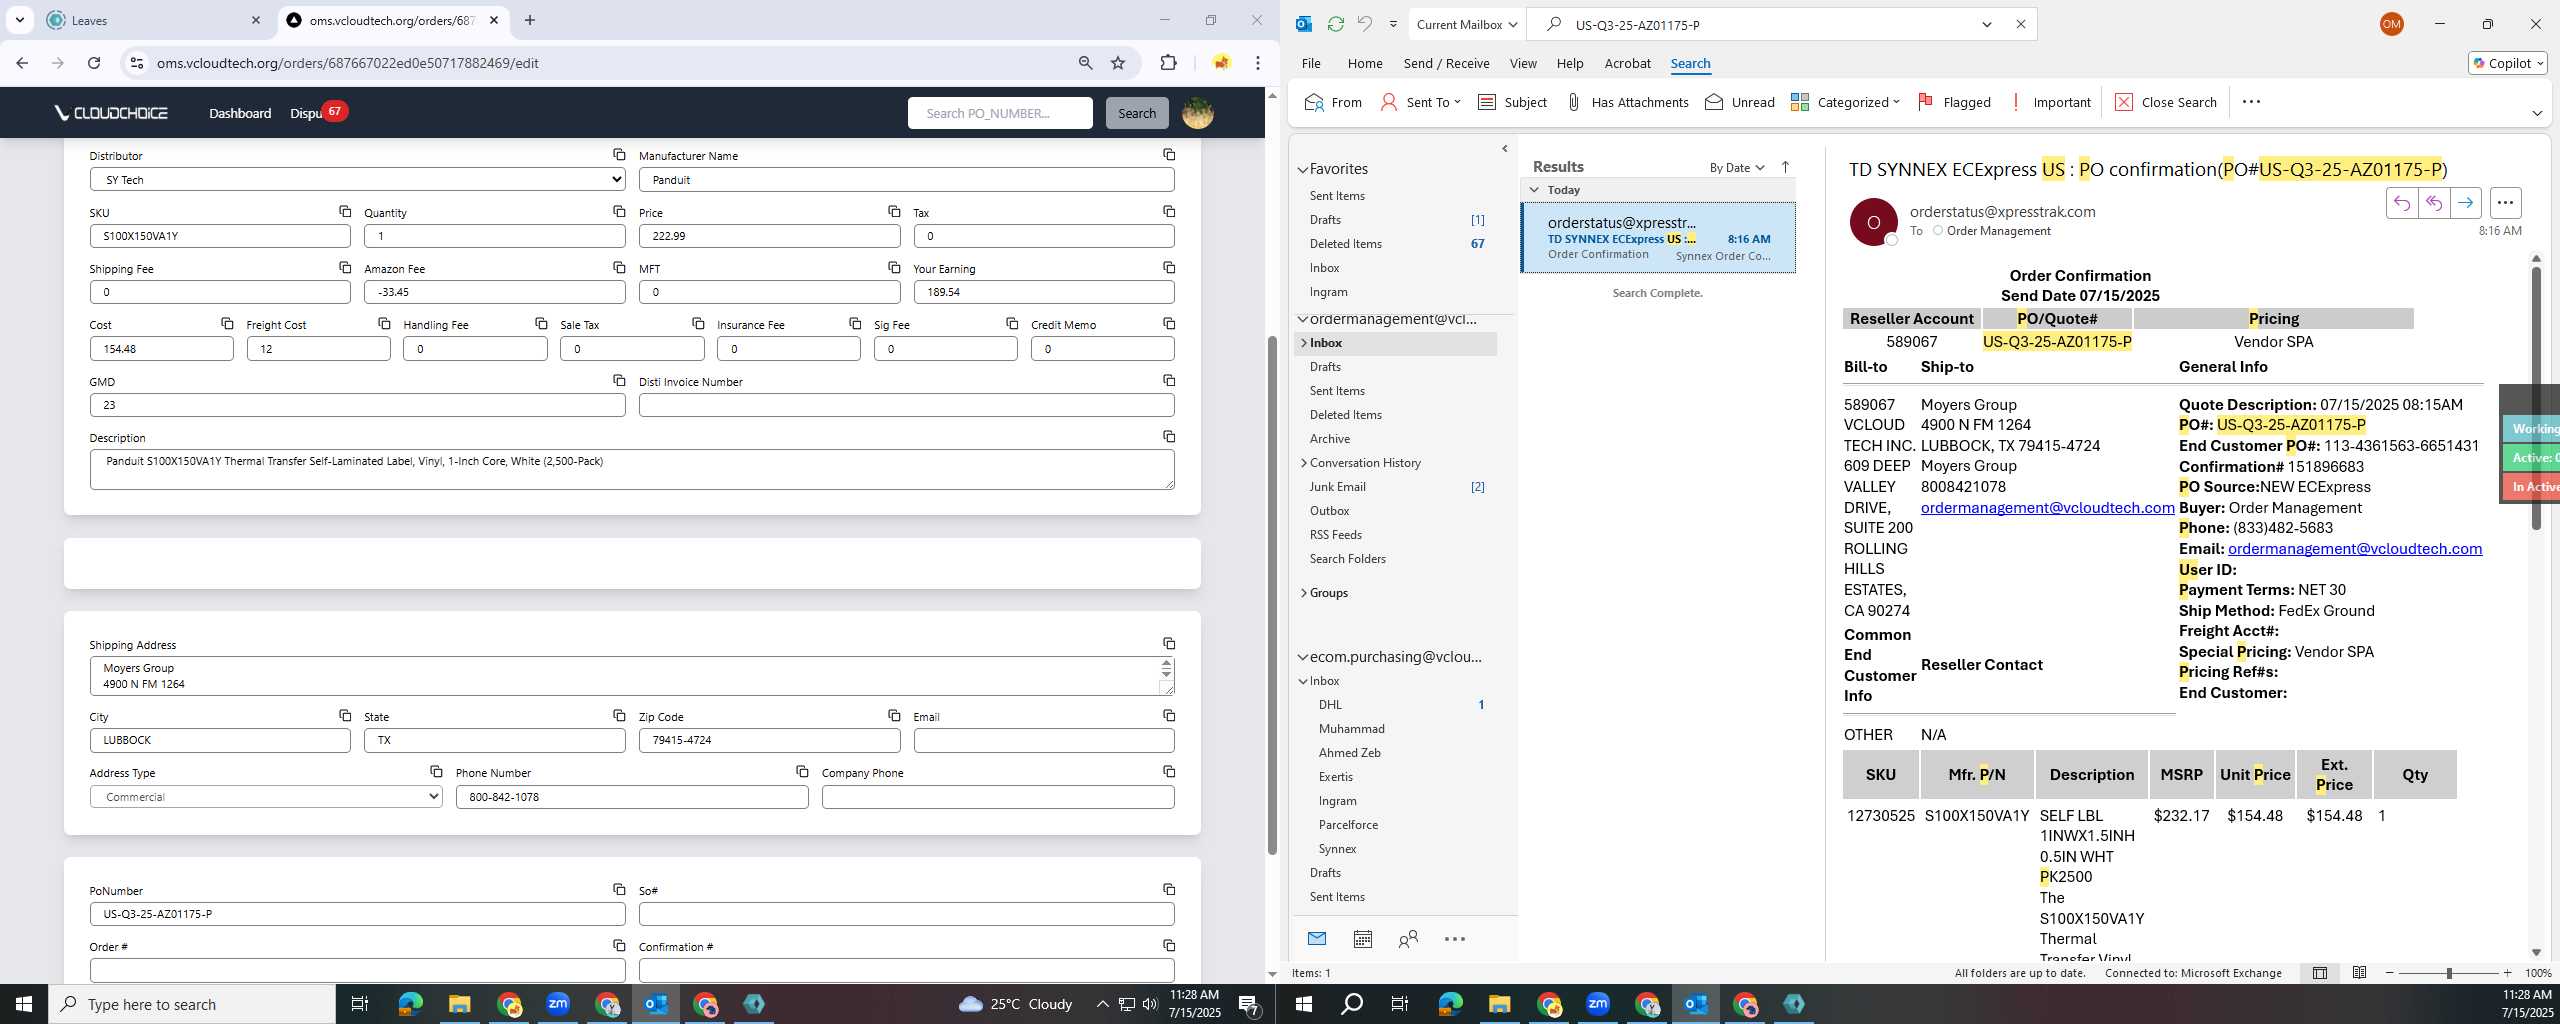
Task: Click the Search PO_NUMBER input field
Action: click(x=1000, y=113)
